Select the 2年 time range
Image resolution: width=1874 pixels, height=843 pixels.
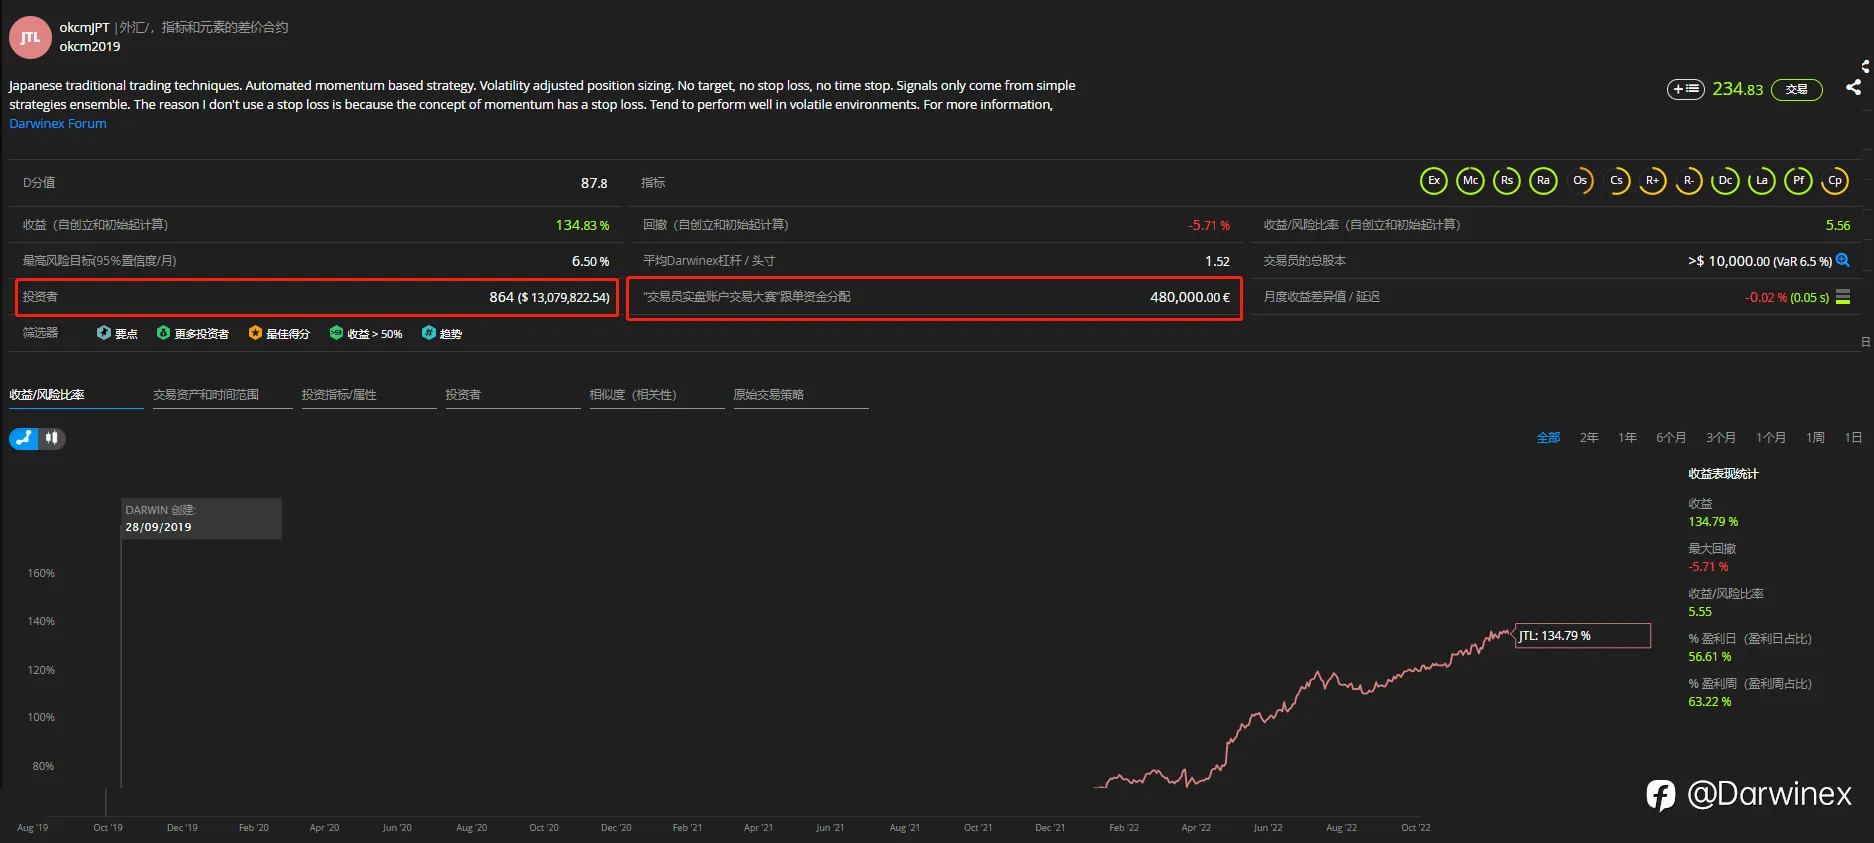click(x=1589, y=438)
